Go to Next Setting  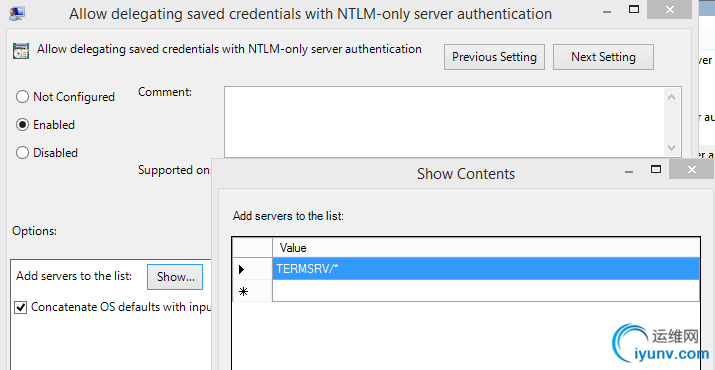[x=603, y=57]
